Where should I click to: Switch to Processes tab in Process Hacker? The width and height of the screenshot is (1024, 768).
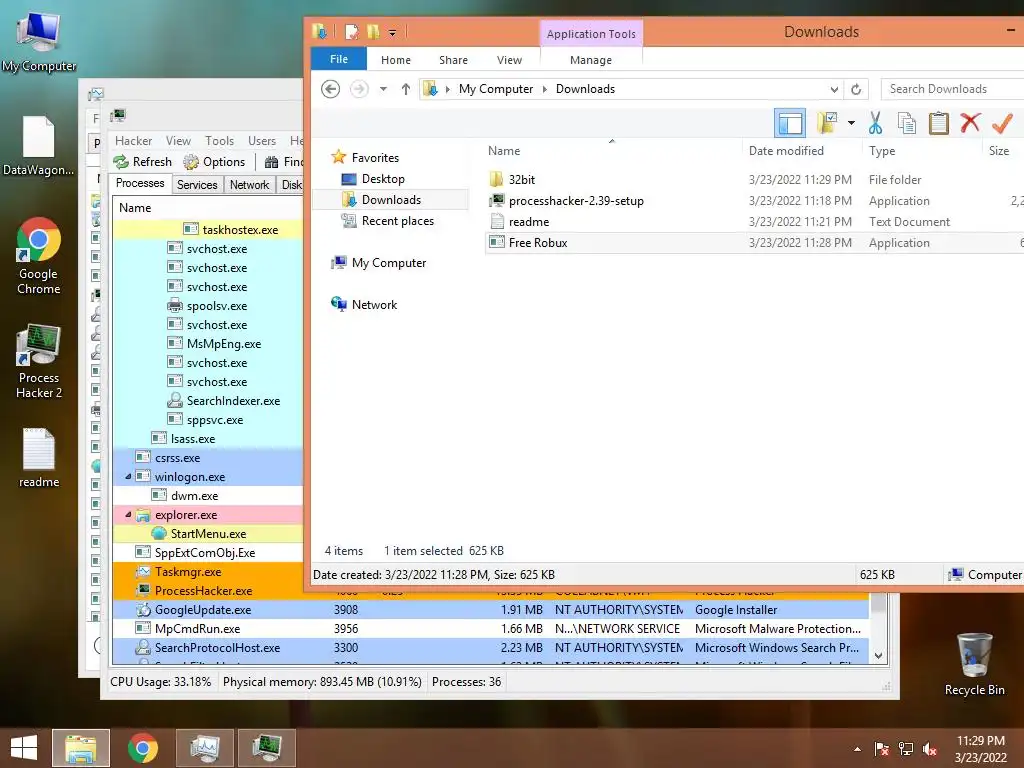[x=140, y=184]
